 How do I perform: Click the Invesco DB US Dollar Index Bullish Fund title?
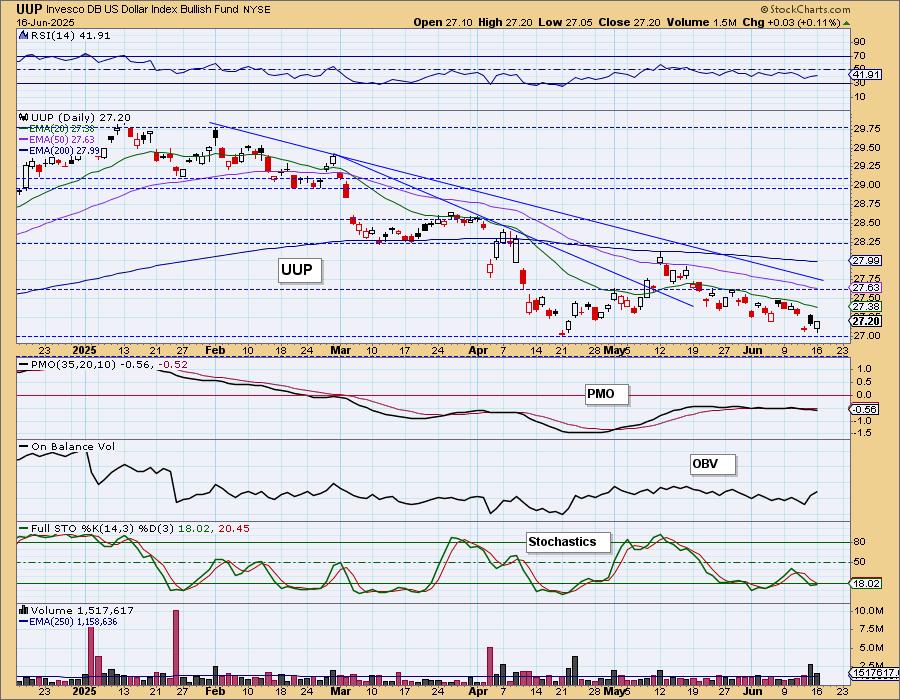[142, 10]
